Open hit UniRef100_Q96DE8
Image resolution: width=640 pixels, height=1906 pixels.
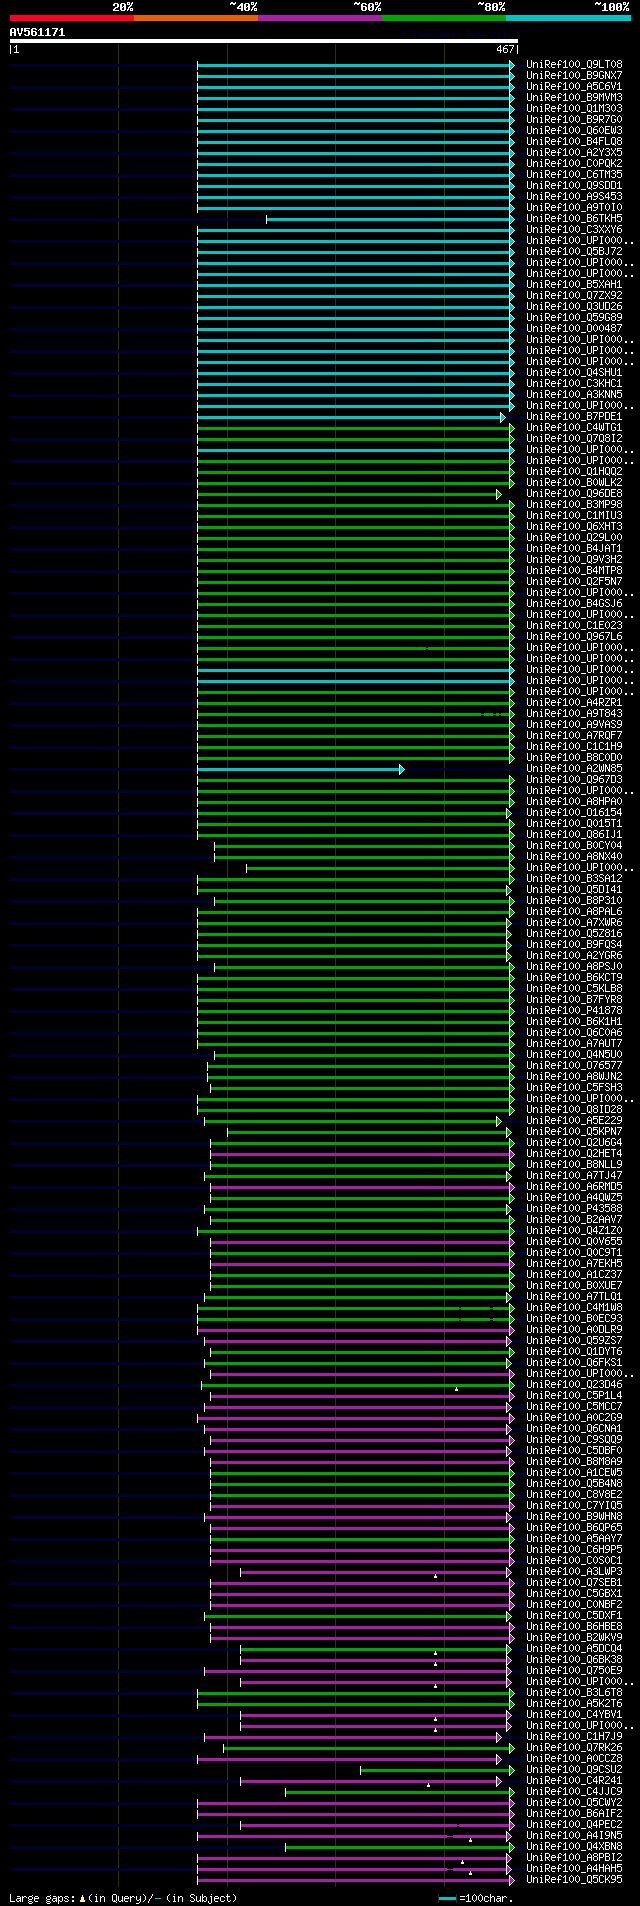tap(574, 493)
